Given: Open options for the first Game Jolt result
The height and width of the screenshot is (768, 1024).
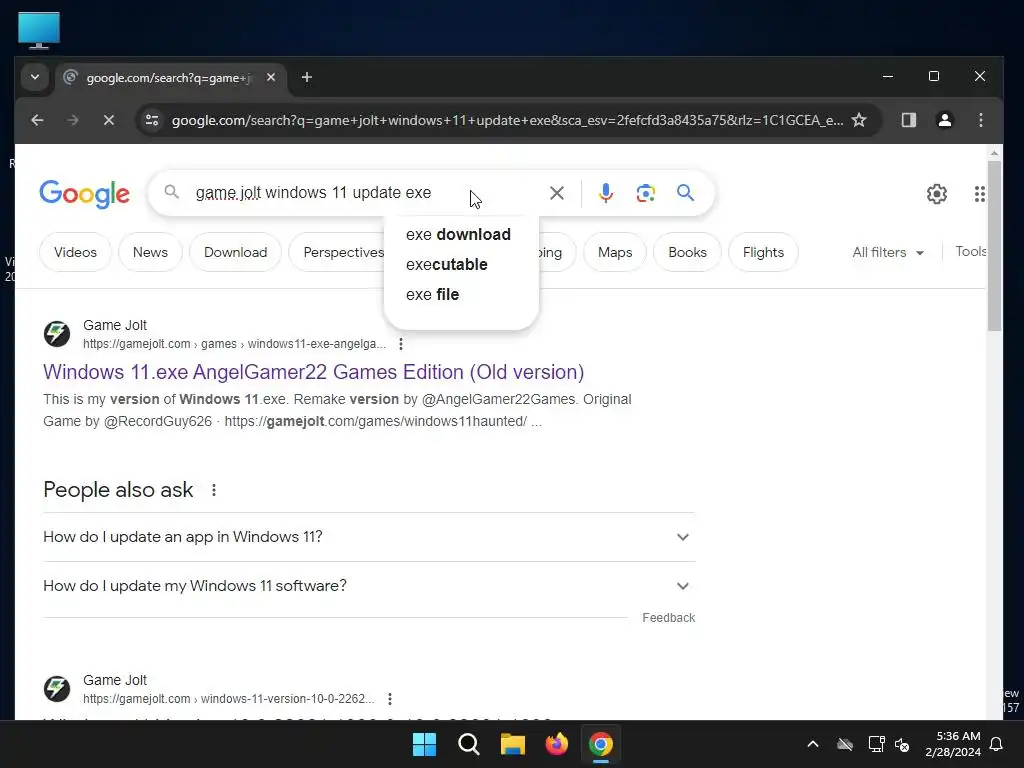Looking at the screenshot, I should click(401, 344).
